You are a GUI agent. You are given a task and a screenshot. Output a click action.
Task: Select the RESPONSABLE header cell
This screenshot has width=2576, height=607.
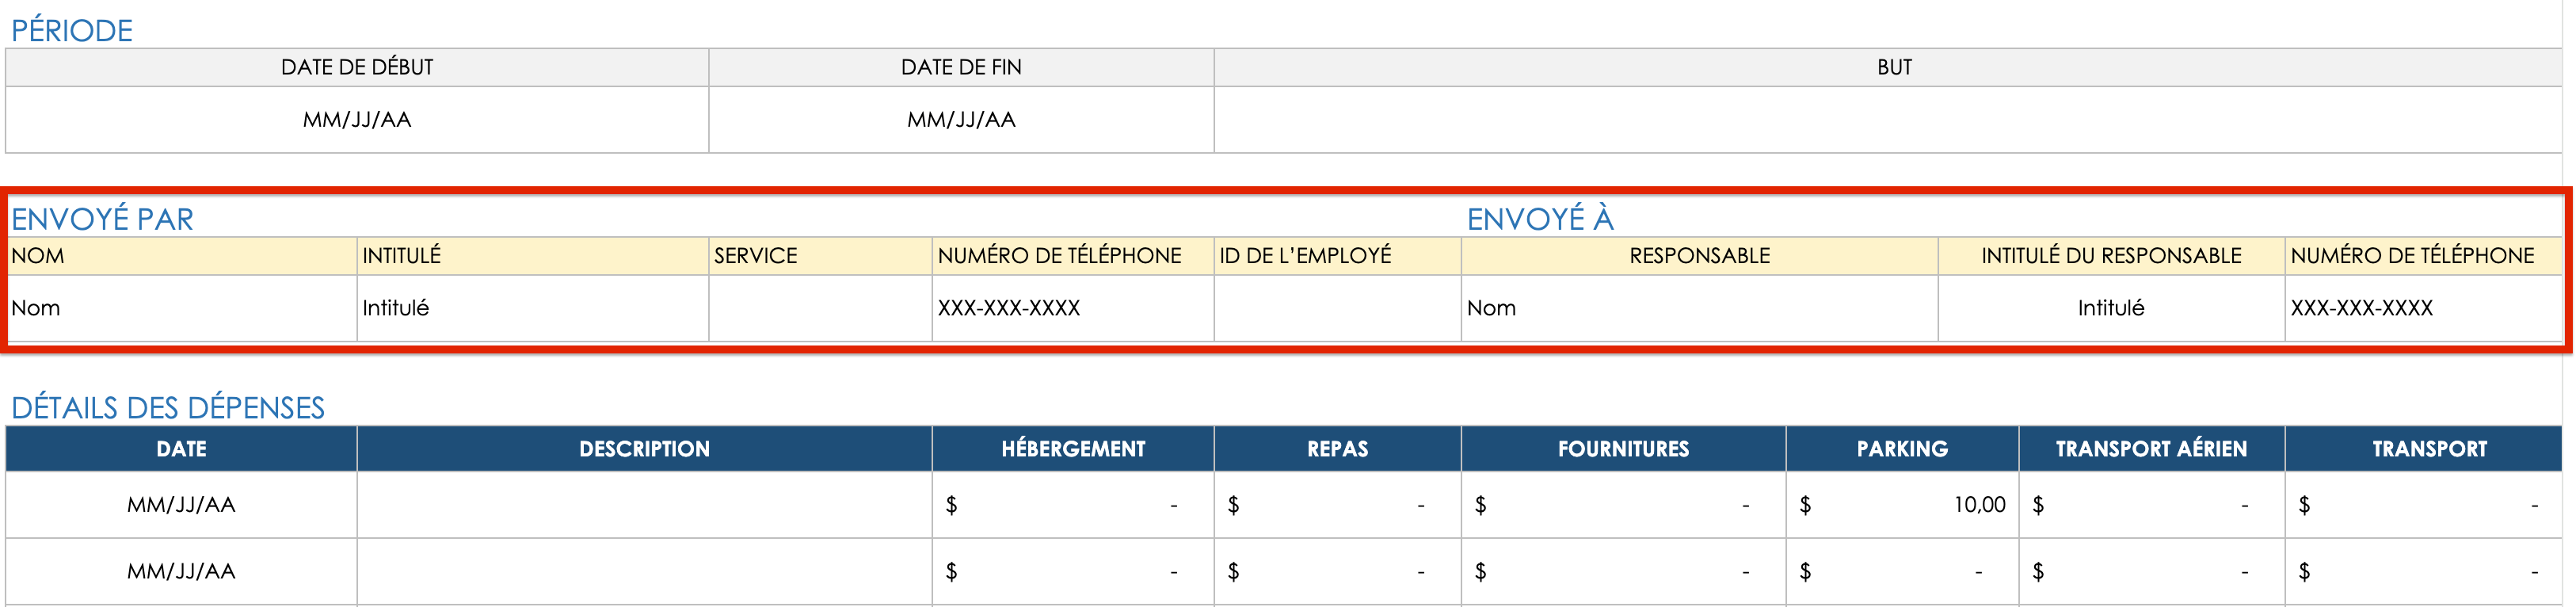(1700, 256)
